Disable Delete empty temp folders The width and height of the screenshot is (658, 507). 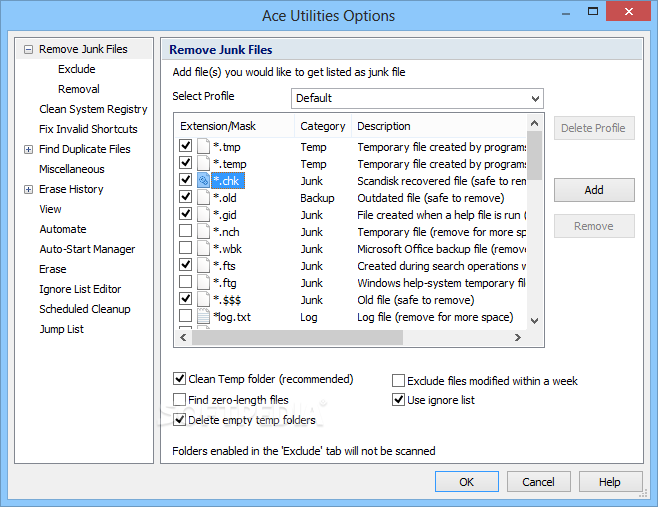tap(180, 419)
